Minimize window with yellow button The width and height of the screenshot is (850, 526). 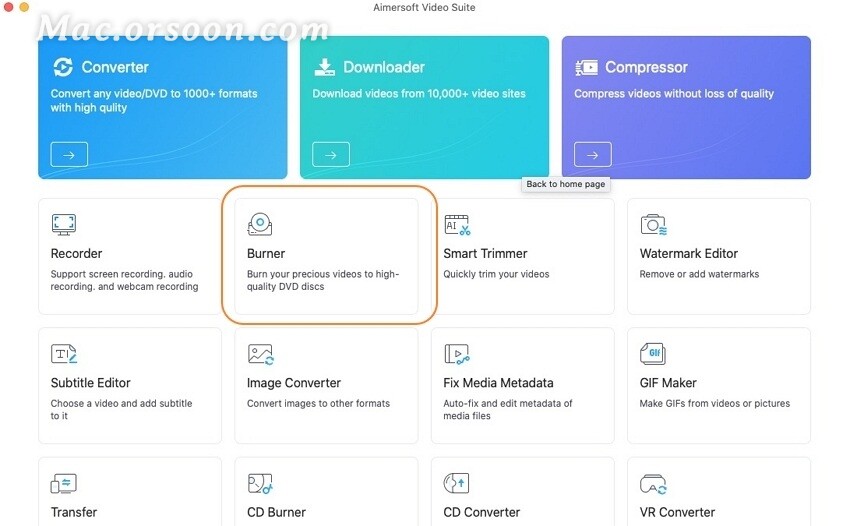(x=24, y=7)
